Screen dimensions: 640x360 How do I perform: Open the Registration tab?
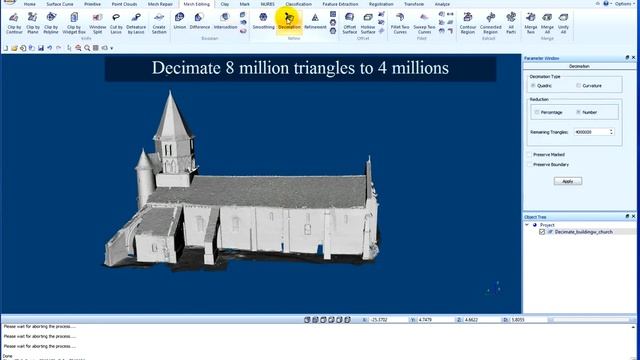pyautogui.click(x=381, y=4)
